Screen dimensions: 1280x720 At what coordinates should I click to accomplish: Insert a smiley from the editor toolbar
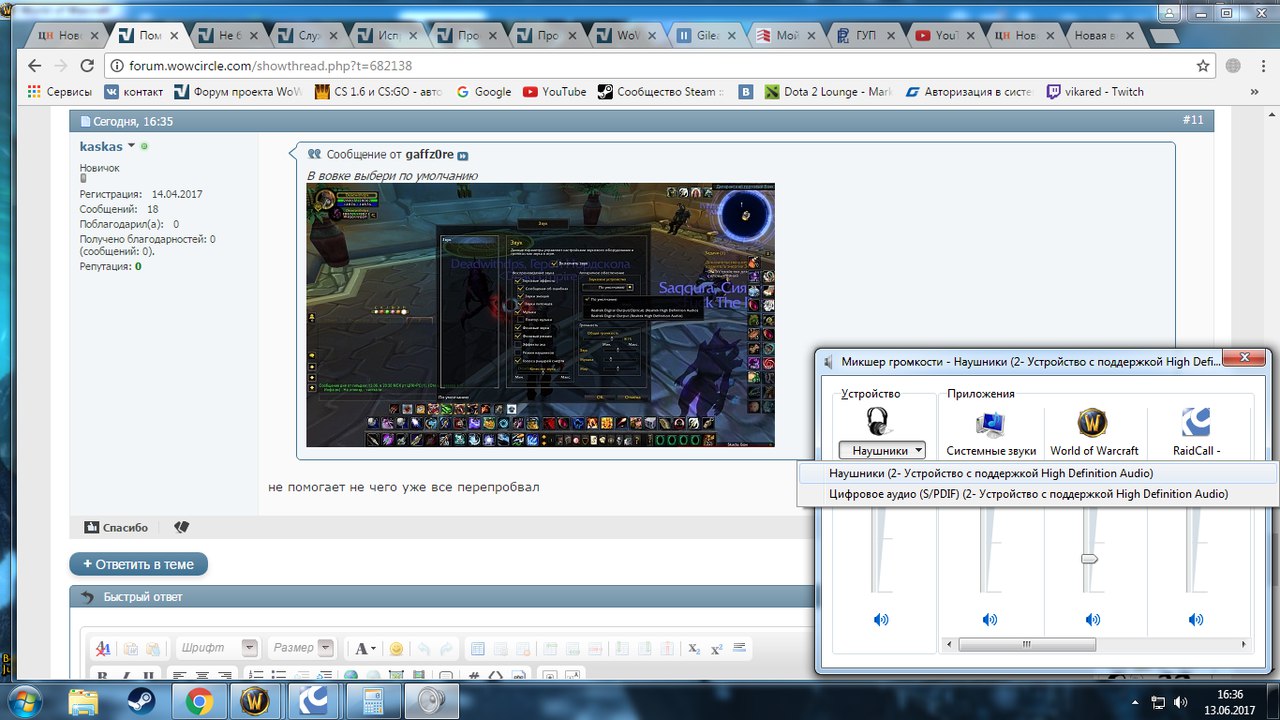[x=396, y=649]
